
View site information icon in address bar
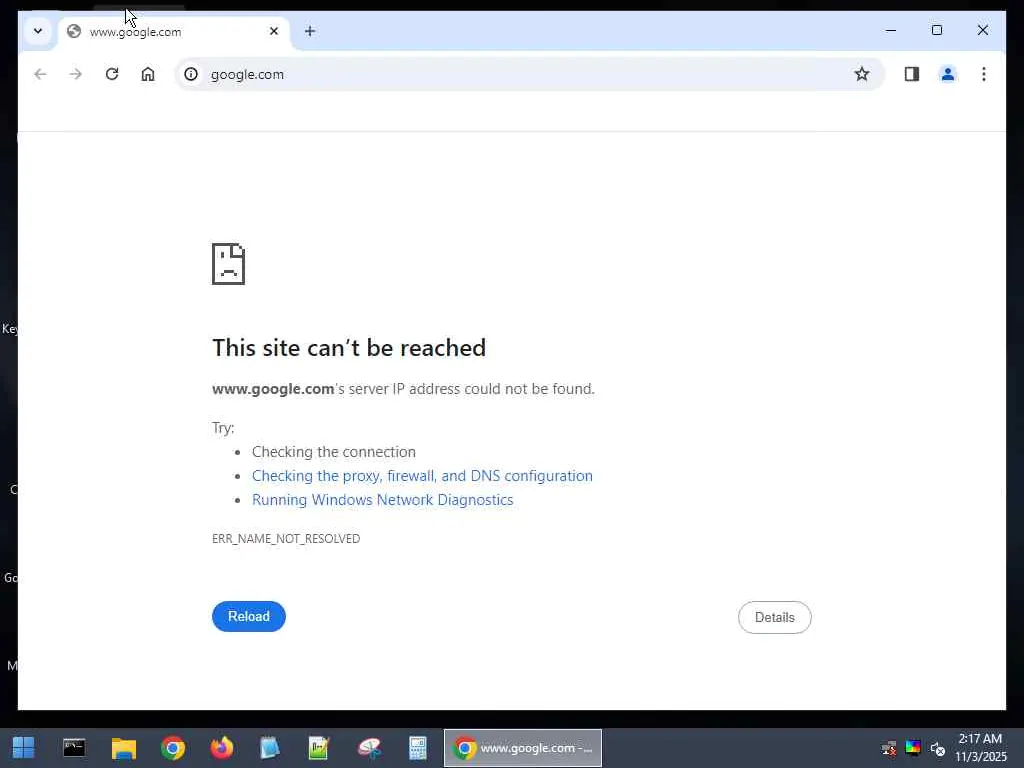pos(191,74)
